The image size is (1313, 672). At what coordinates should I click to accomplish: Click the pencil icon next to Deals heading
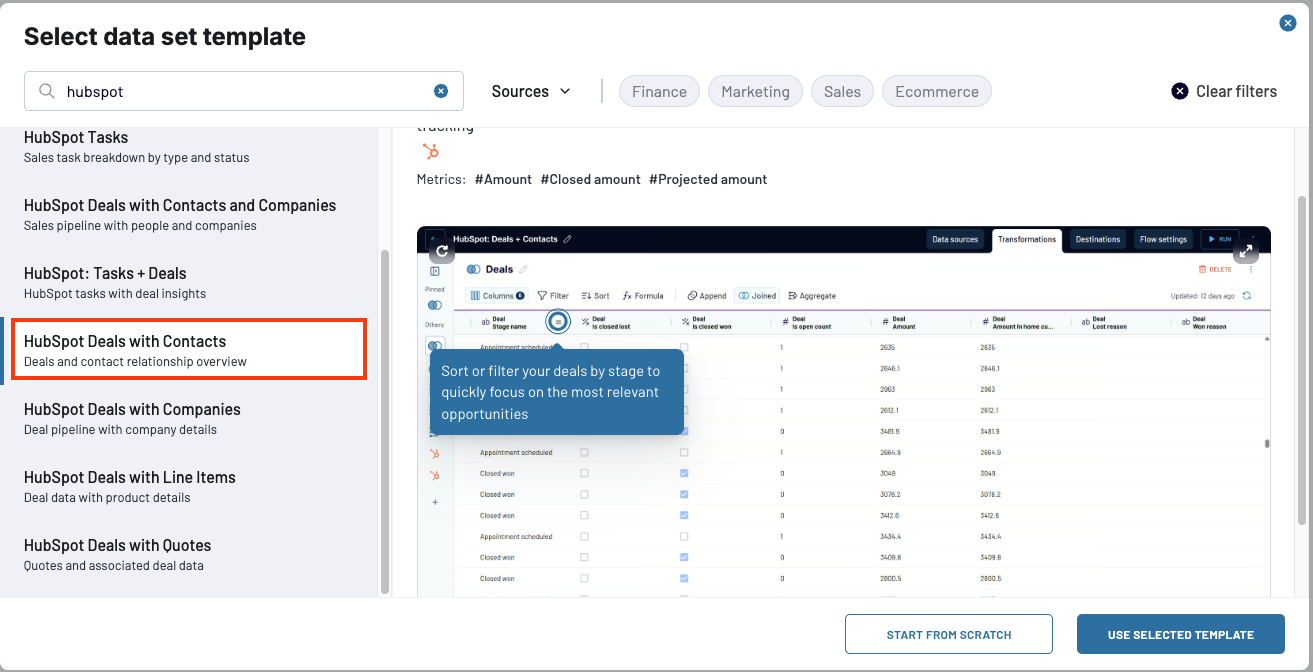coord(523,269)
